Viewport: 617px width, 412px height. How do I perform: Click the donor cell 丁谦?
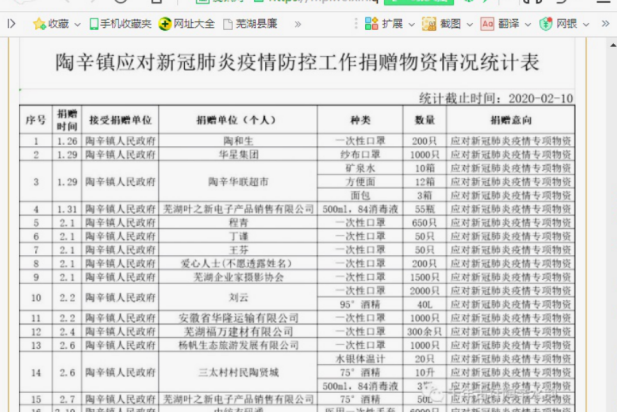coord(238,236)
